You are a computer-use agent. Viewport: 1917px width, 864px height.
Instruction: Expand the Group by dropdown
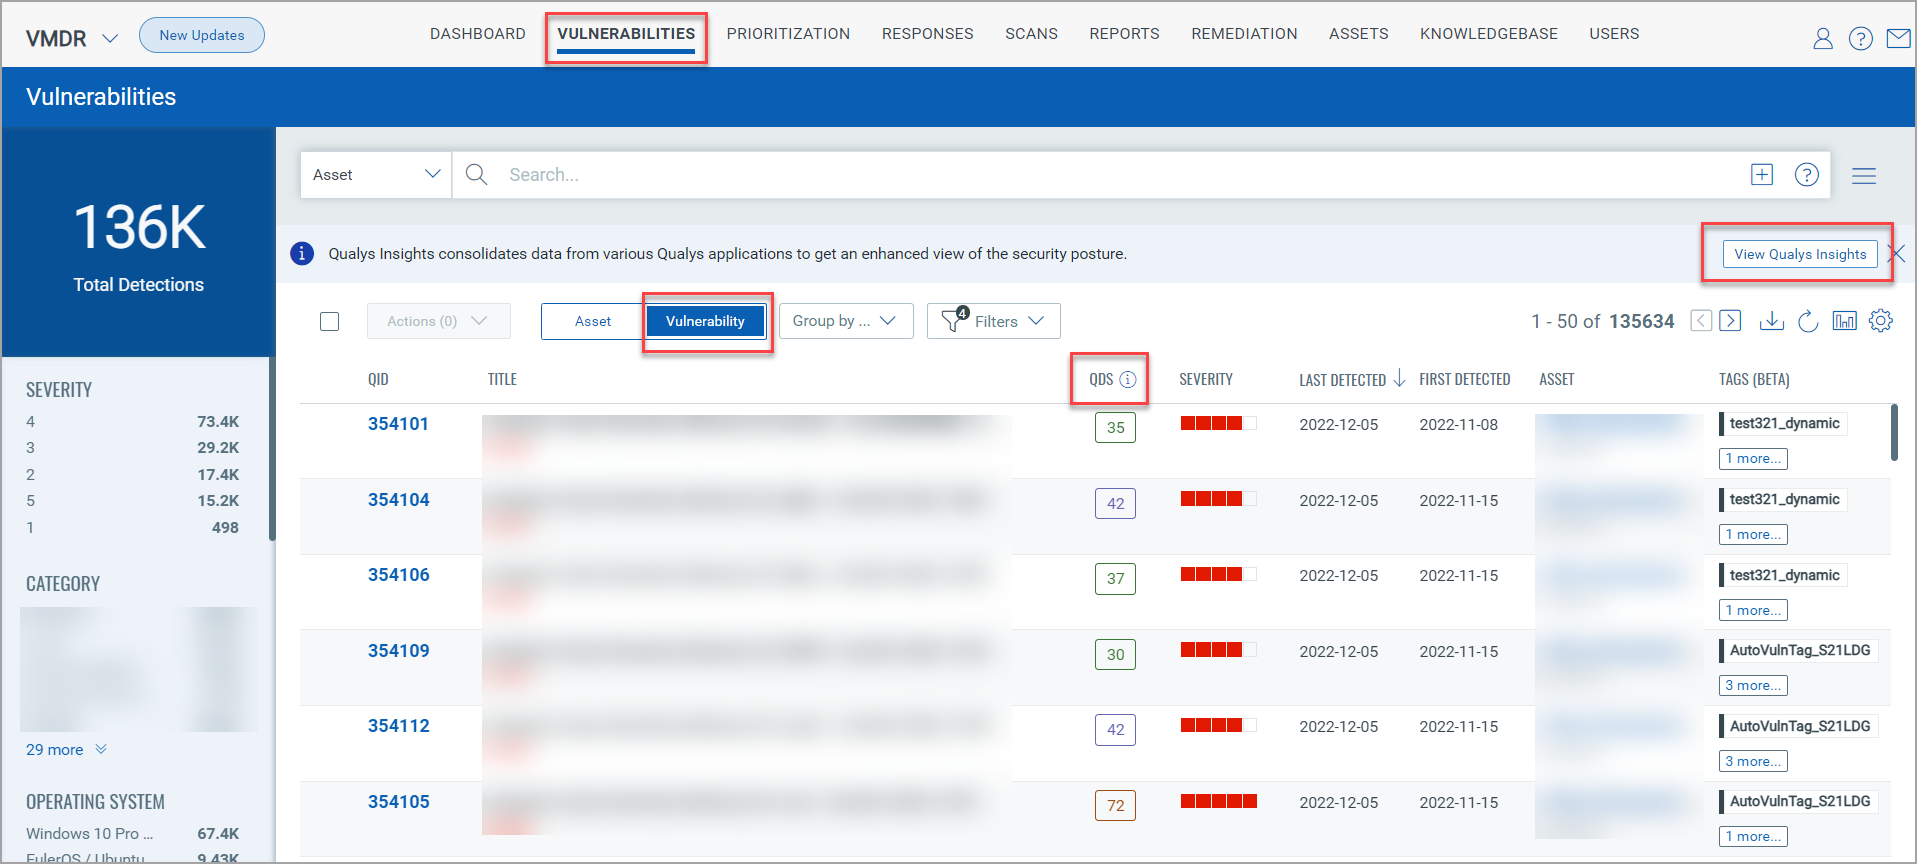[x=845, y=321]
